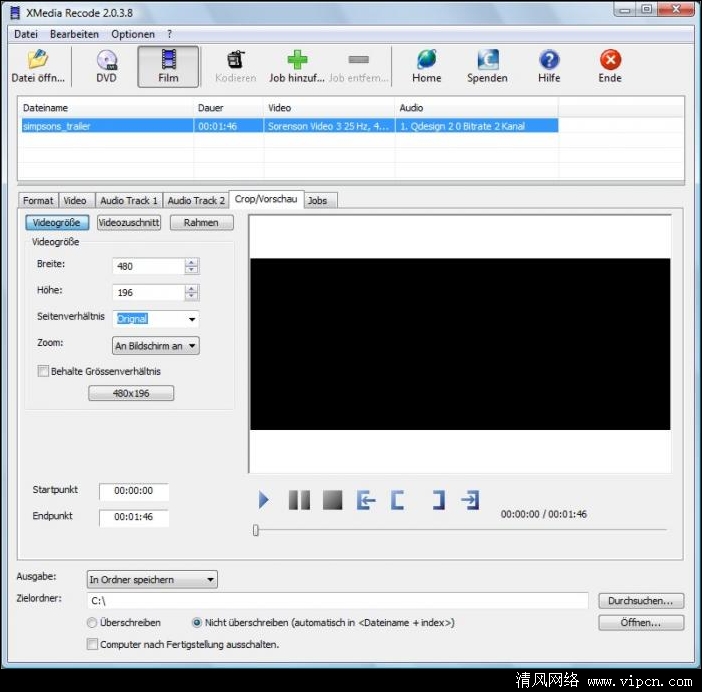Click the red Ende exit icon
Screen dimensions: 702x692
(x=610, y=60)
